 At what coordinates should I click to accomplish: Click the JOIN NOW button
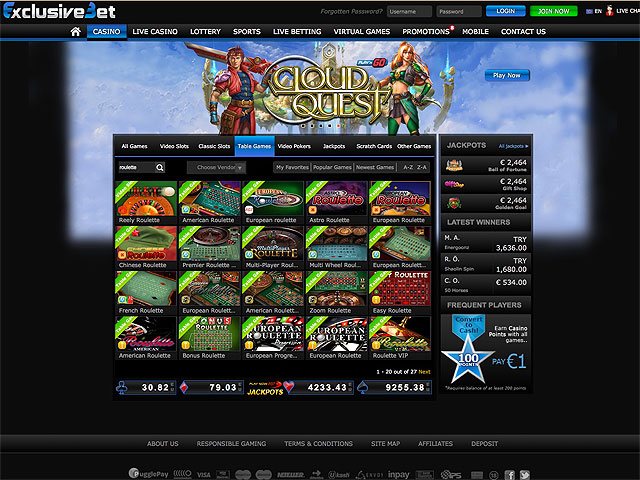tap(553, 11)
